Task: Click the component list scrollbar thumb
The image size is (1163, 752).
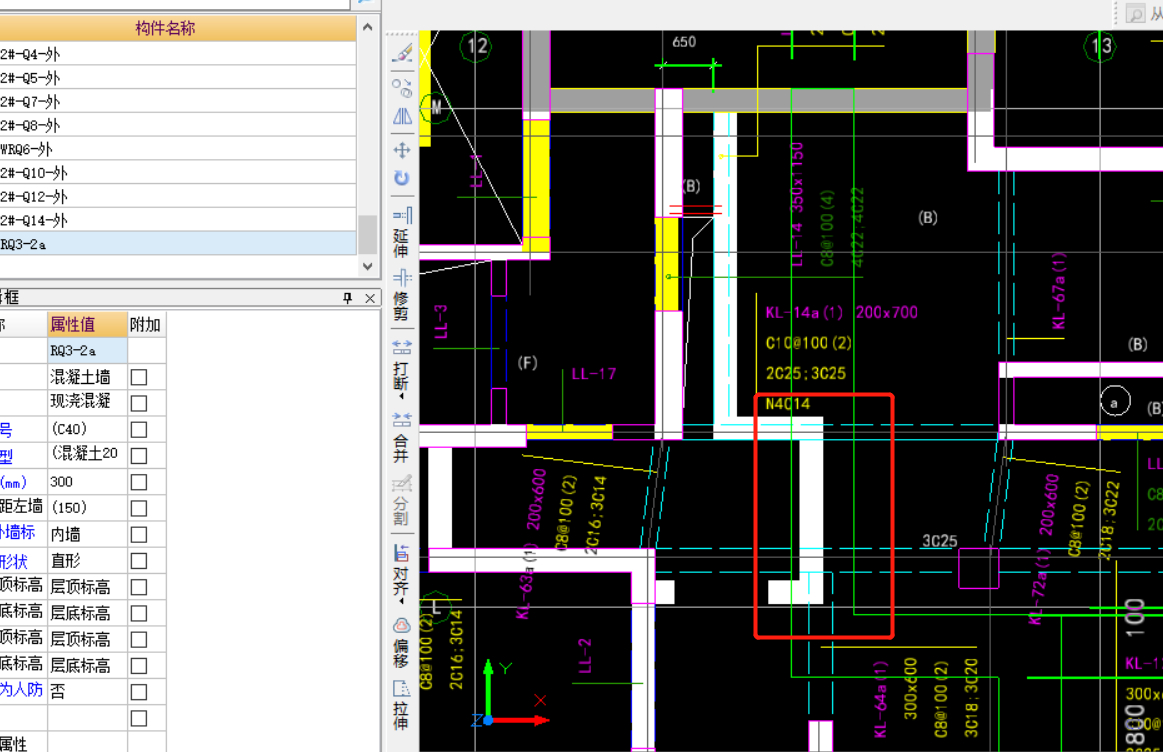Action: (368, 234)
